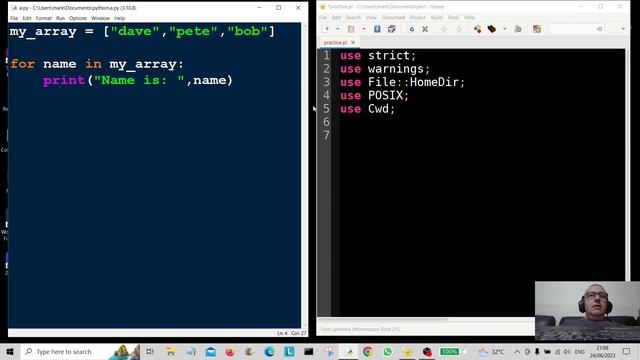Image resolution: width=640 pixels, height=360 pixels.
Task: Click the 'use strict;' line in Geany
Action: coord(378,56)
